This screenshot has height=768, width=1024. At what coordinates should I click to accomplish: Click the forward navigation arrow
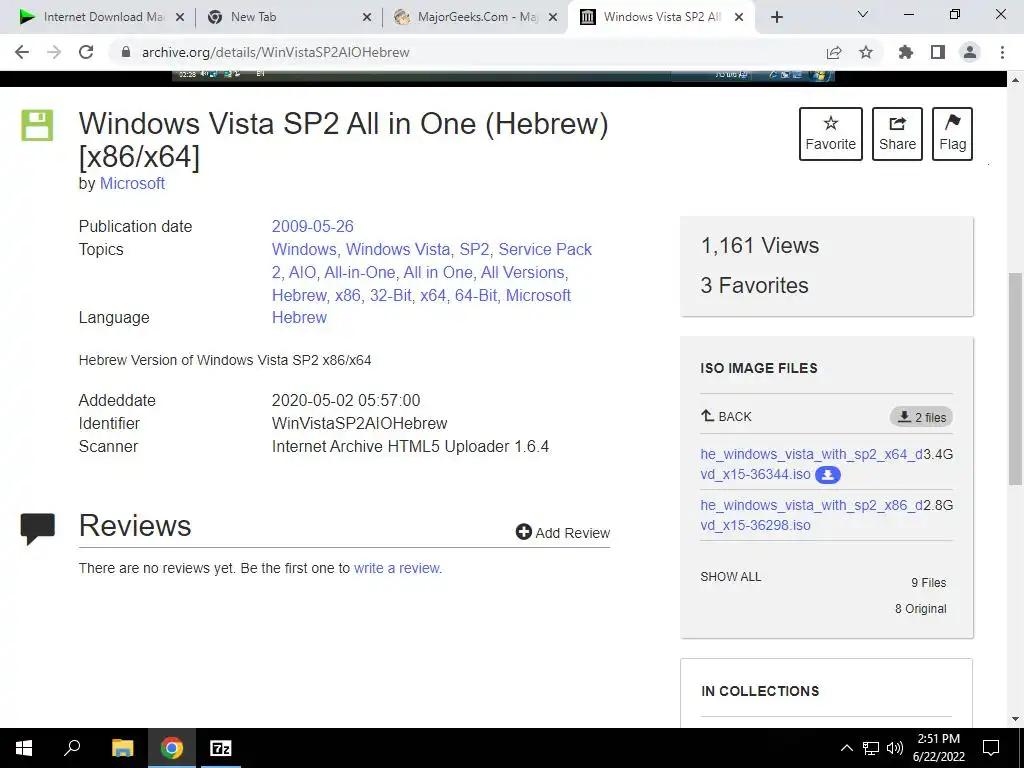54,52
